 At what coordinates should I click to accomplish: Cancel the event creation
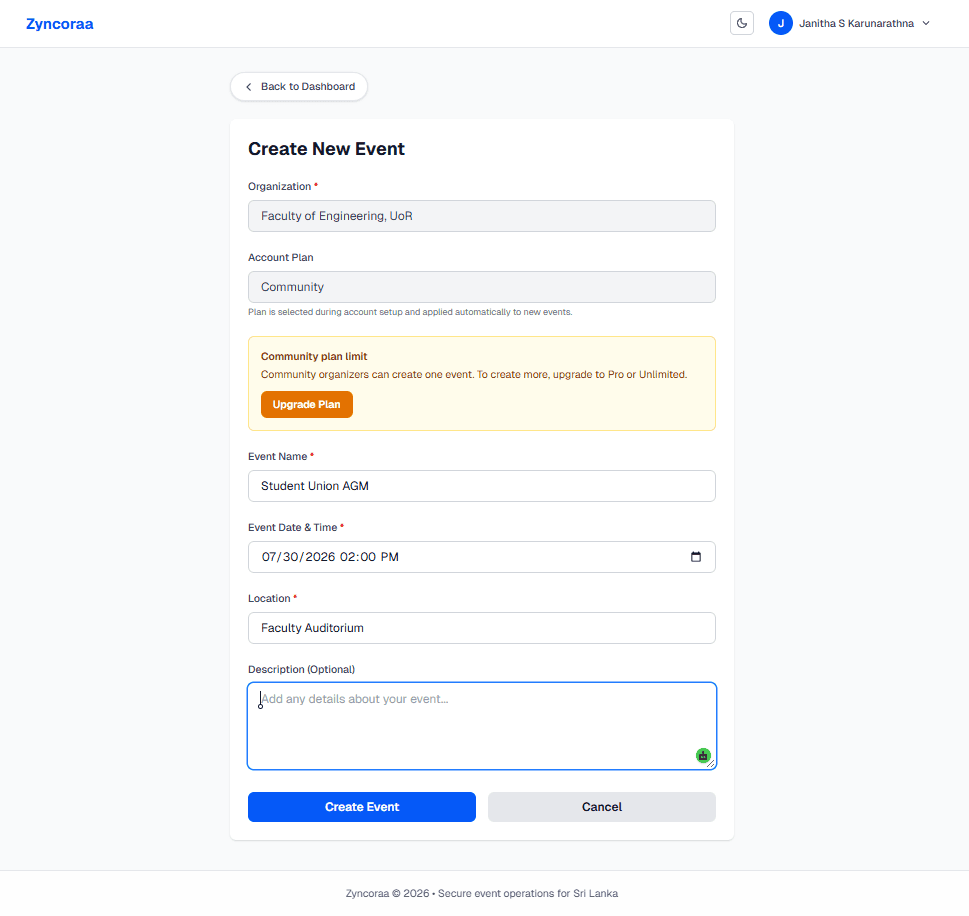601,807
